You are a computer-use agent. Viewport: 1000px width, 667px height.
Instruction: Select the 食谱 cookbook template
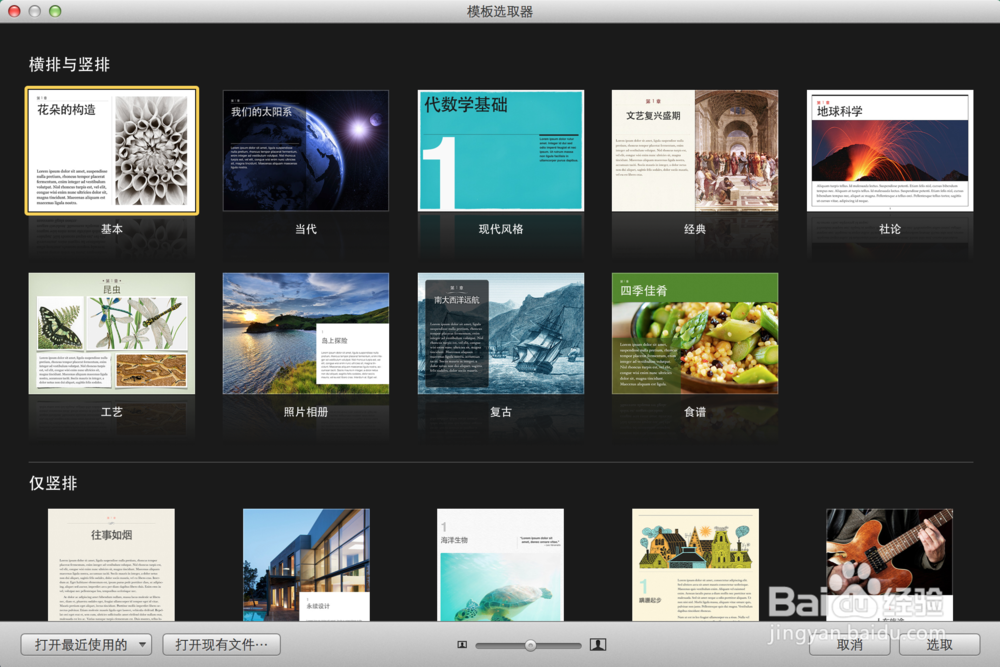click(x=694, y=333)
